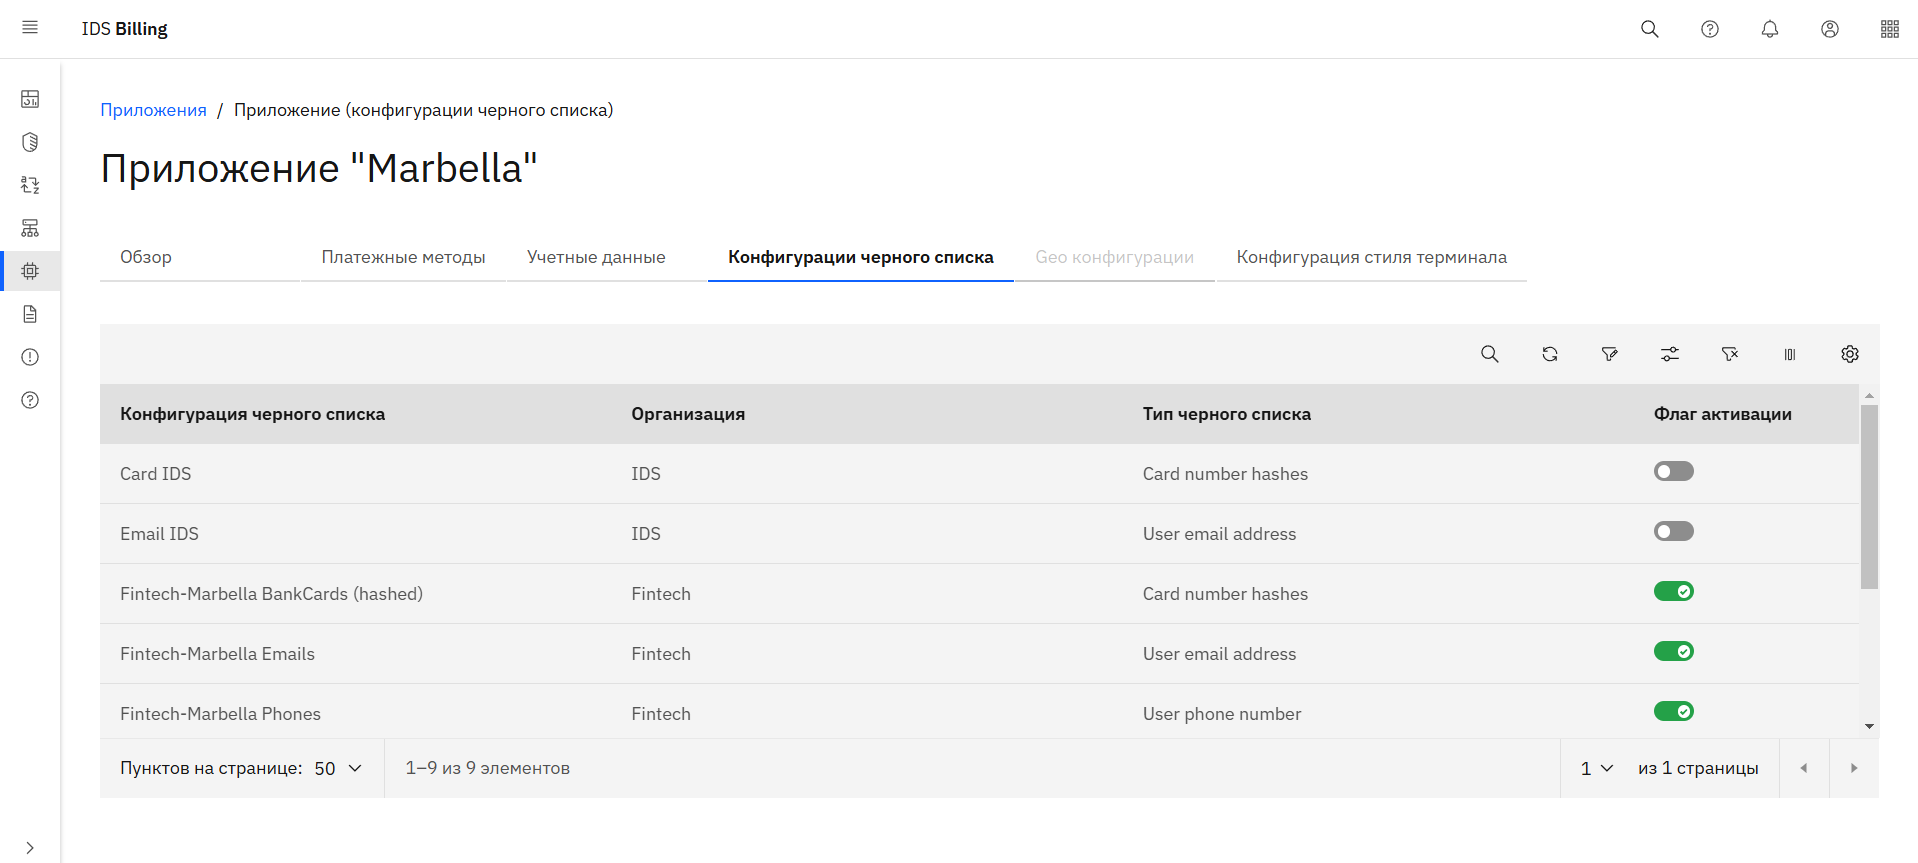This screenshot has width=1918, height=863.
Task: Open the app switcher grid icon
Action: tap(1889, 29)
